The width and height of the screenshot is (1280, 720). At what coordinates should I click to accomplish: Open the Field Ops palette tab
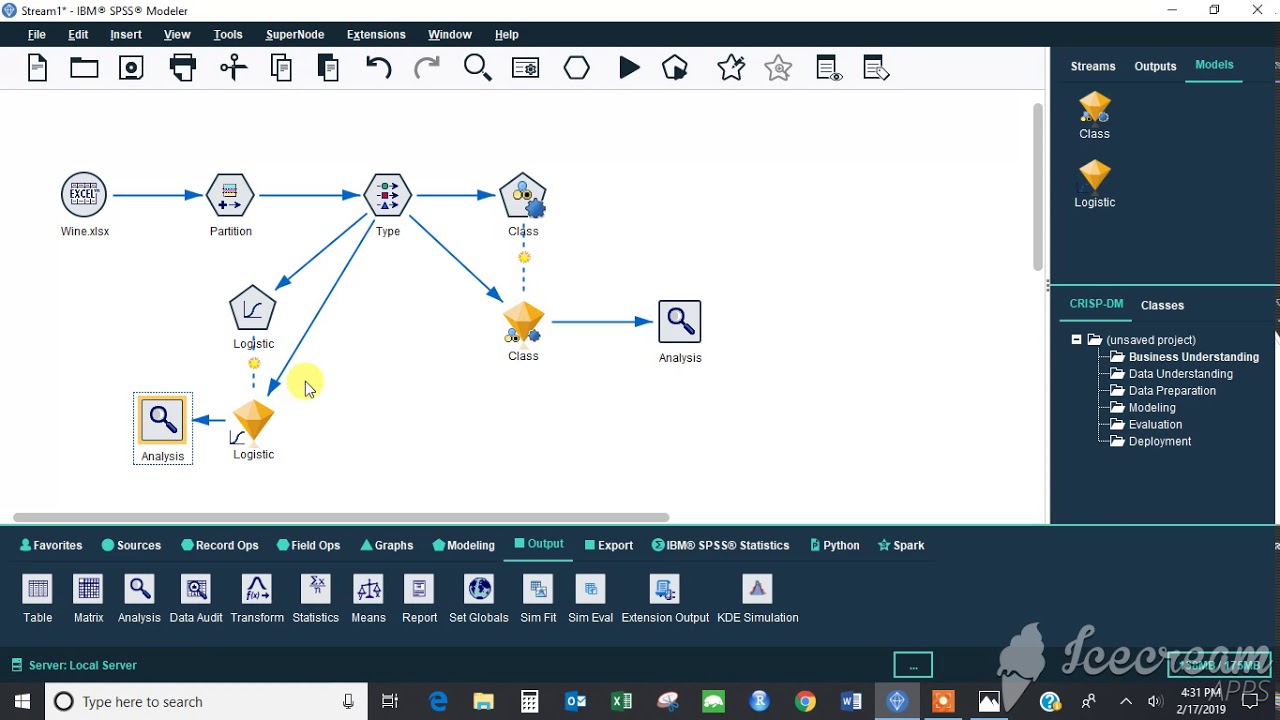click(309, 545)
